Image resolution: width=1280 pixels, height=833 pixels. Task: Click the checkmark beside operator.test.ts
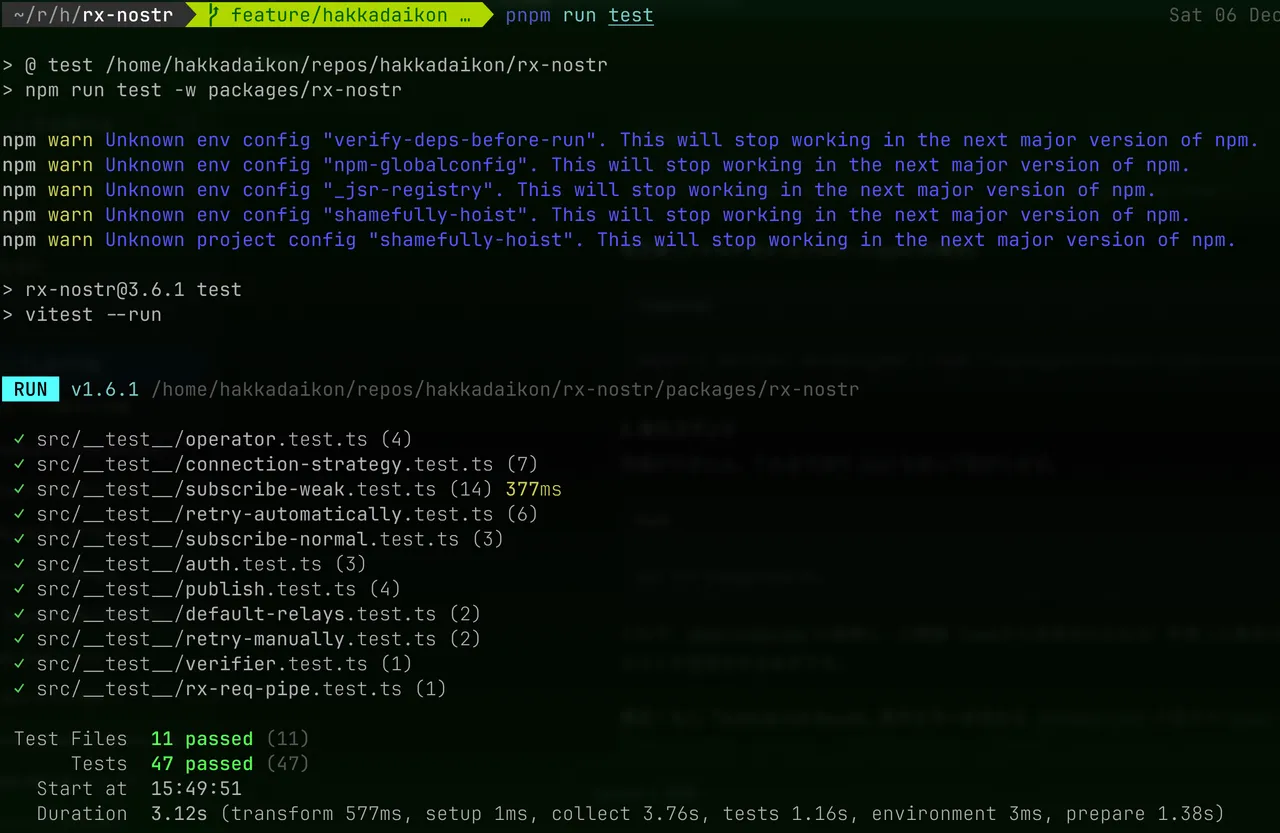(20, 439)
